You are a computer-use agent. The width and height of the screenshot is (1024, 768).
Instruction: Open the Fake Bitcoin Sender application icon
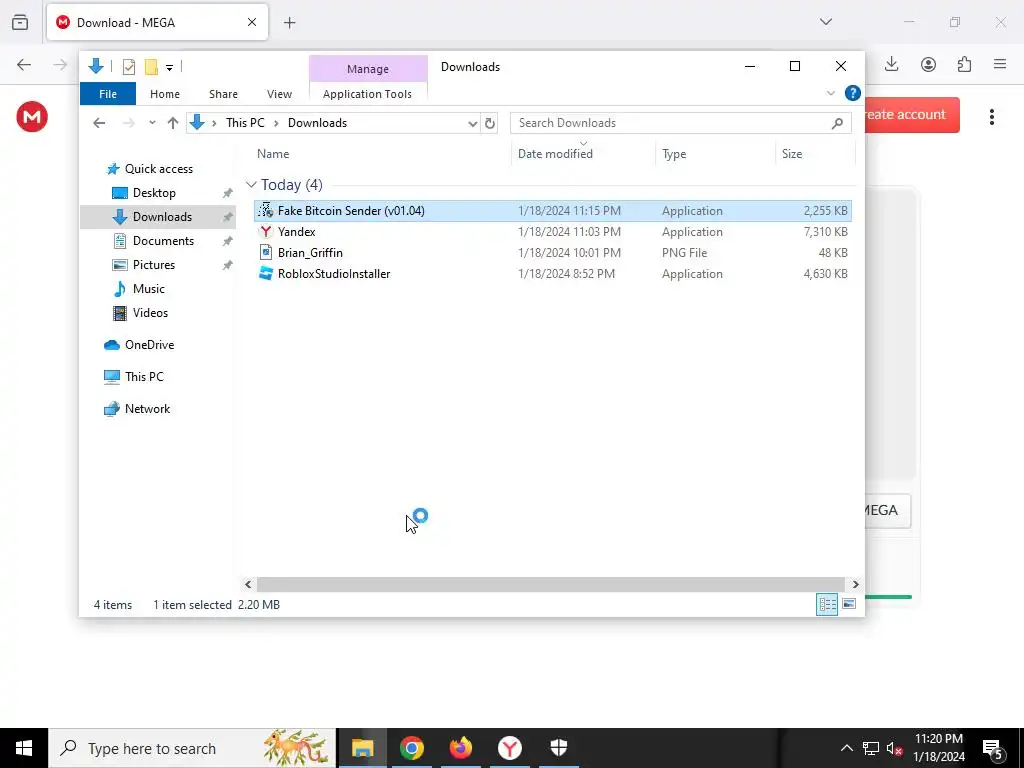click(x=265, y=210)
